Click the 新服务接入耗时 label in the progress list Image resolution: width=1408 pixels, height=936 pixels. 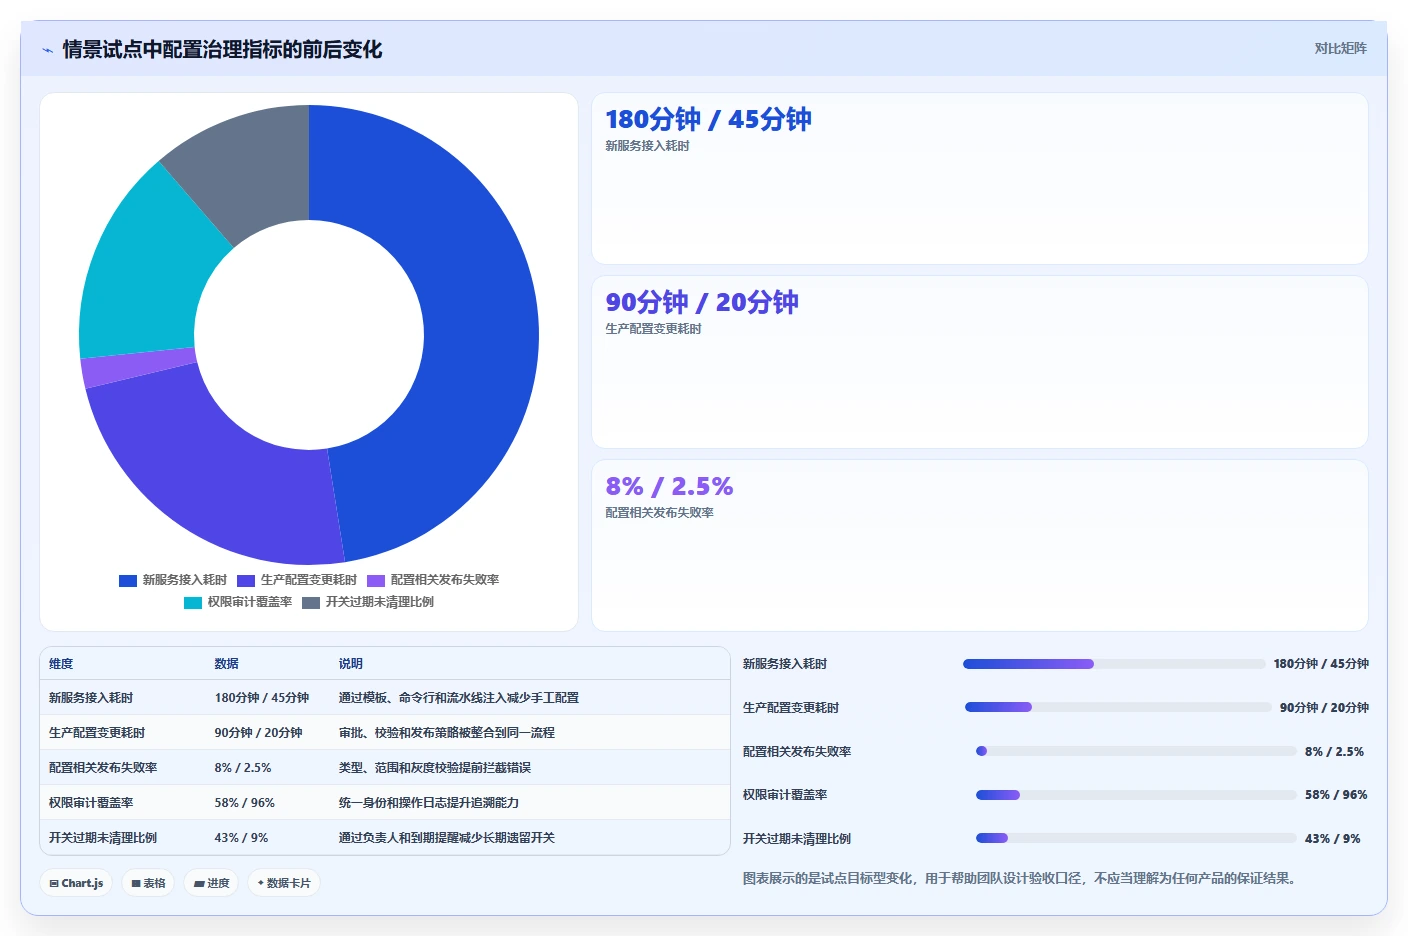pyautogui.click(x=785, y=664)
